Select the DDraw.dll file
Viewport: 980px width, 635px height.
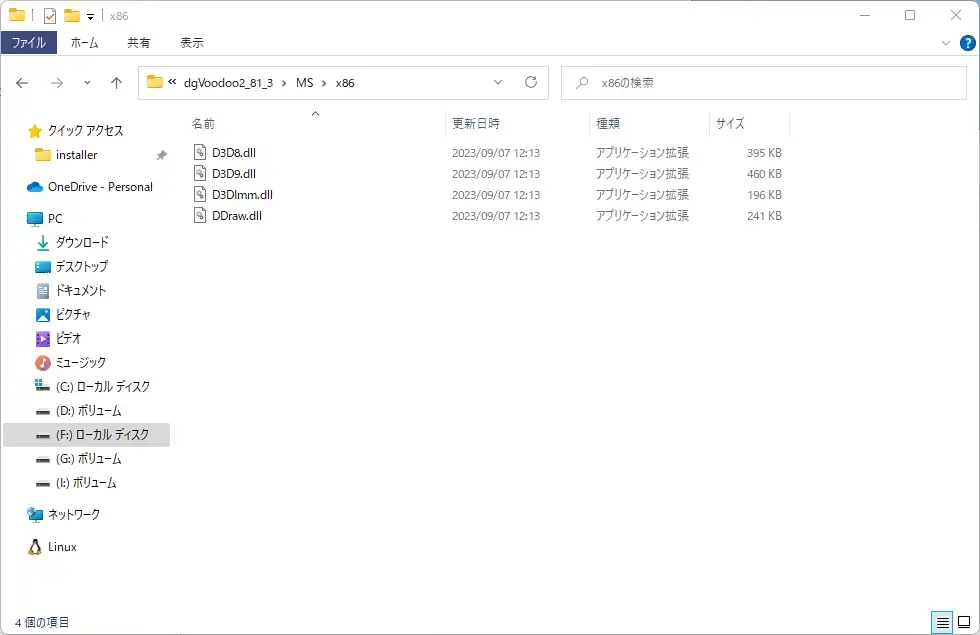coord(237,215)
